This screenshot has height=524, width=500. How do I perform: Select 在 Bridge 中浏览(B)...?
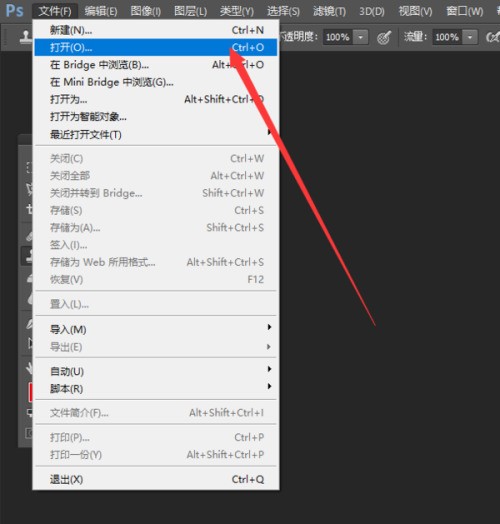tap(156, 64)
